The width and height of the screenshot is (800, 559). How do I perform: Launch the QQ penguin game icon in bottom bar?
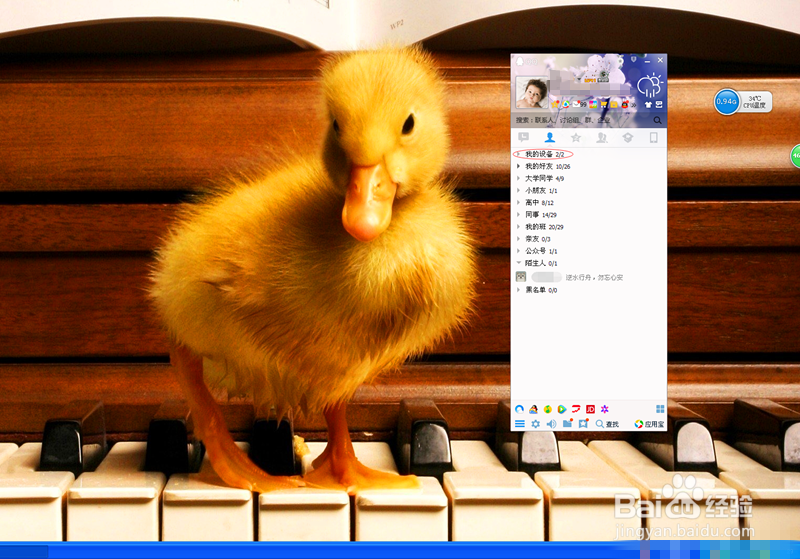[x=534, y=409]
